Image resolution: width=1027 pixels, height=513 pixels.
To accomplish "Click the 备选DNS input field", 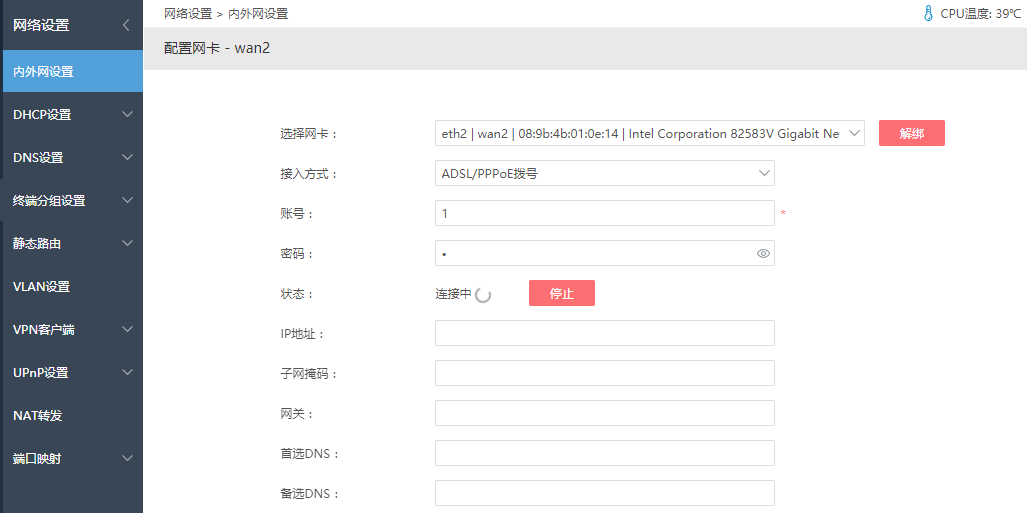I will (605, 493).
